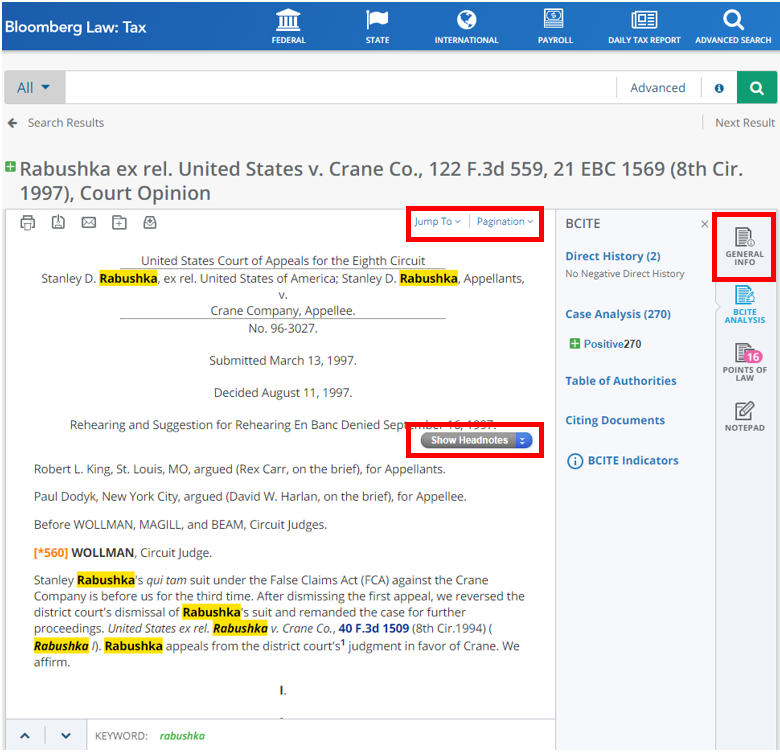Click the Table of Authorities link
This screenshot has height=752, width=780.
(x=620, y=381)
